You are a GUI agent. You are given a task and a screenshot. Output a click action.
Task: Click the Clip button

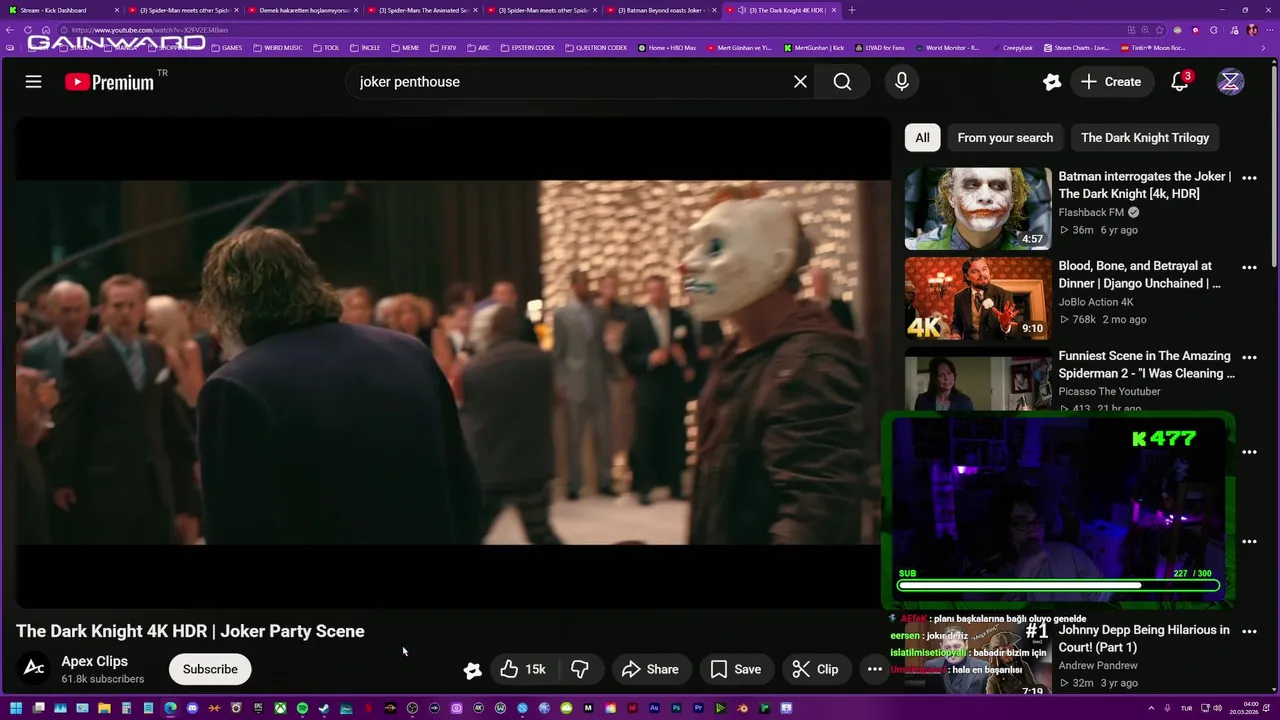[816, 669]
